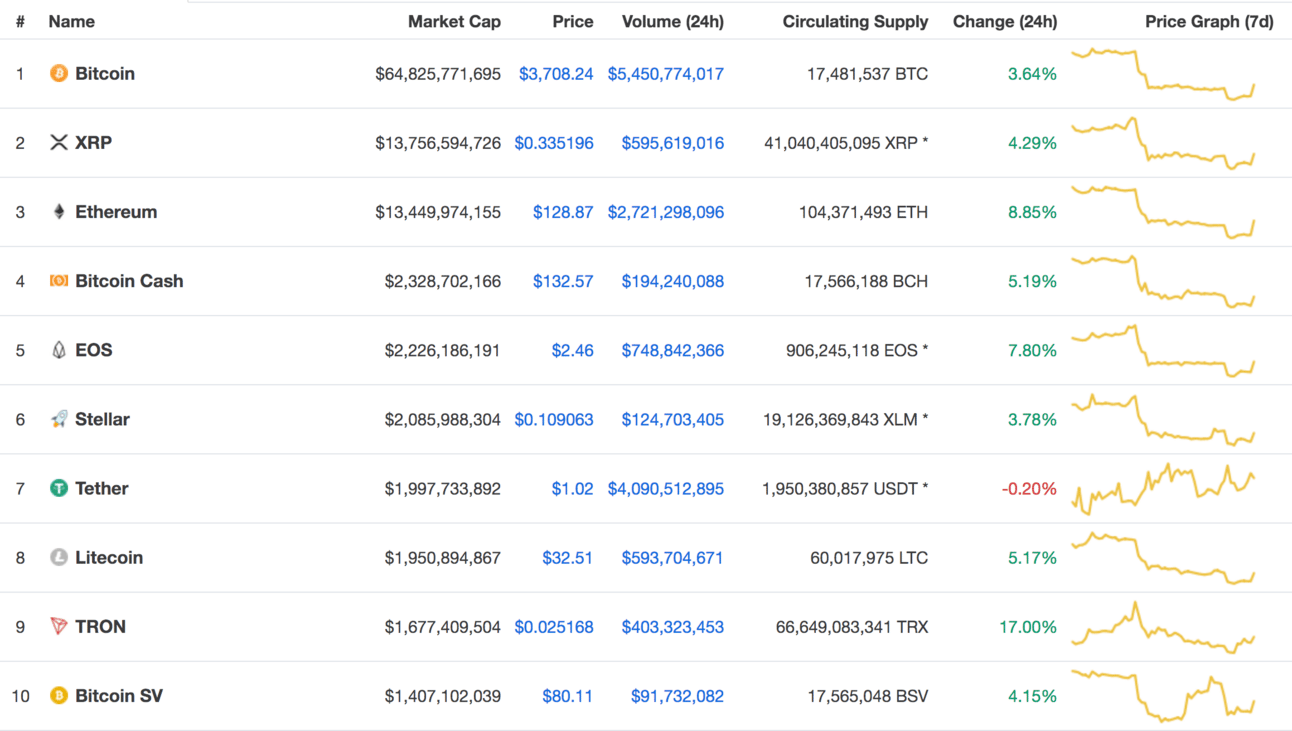Viewport: 1292px width, 731px height.
Task: Click TRON price $0.025168
Action: point(554,626)
